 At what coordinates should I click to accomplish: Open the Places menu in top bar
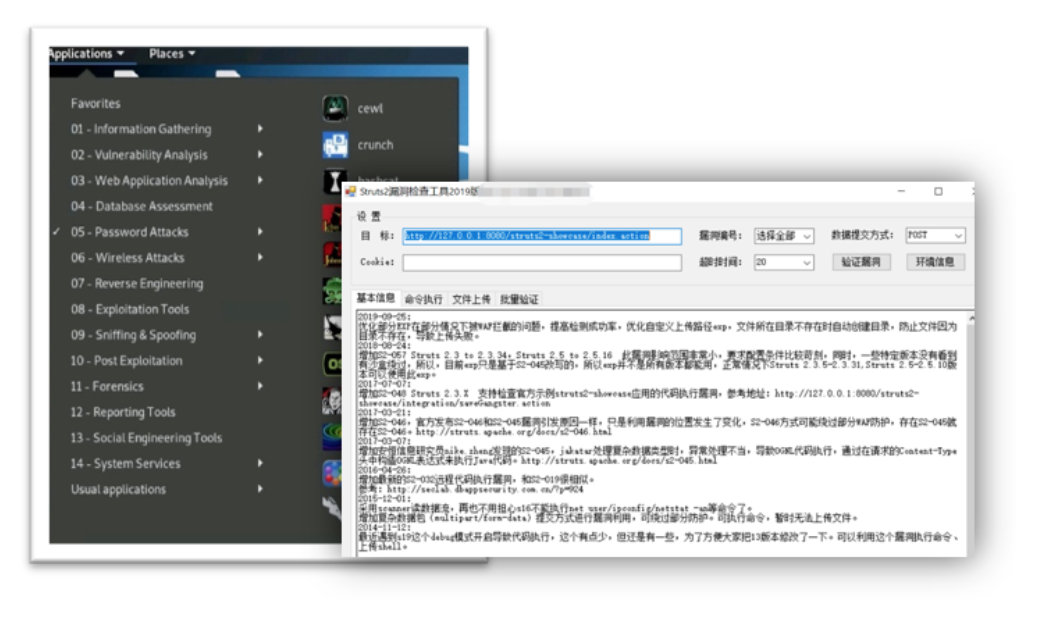[172, 54]
